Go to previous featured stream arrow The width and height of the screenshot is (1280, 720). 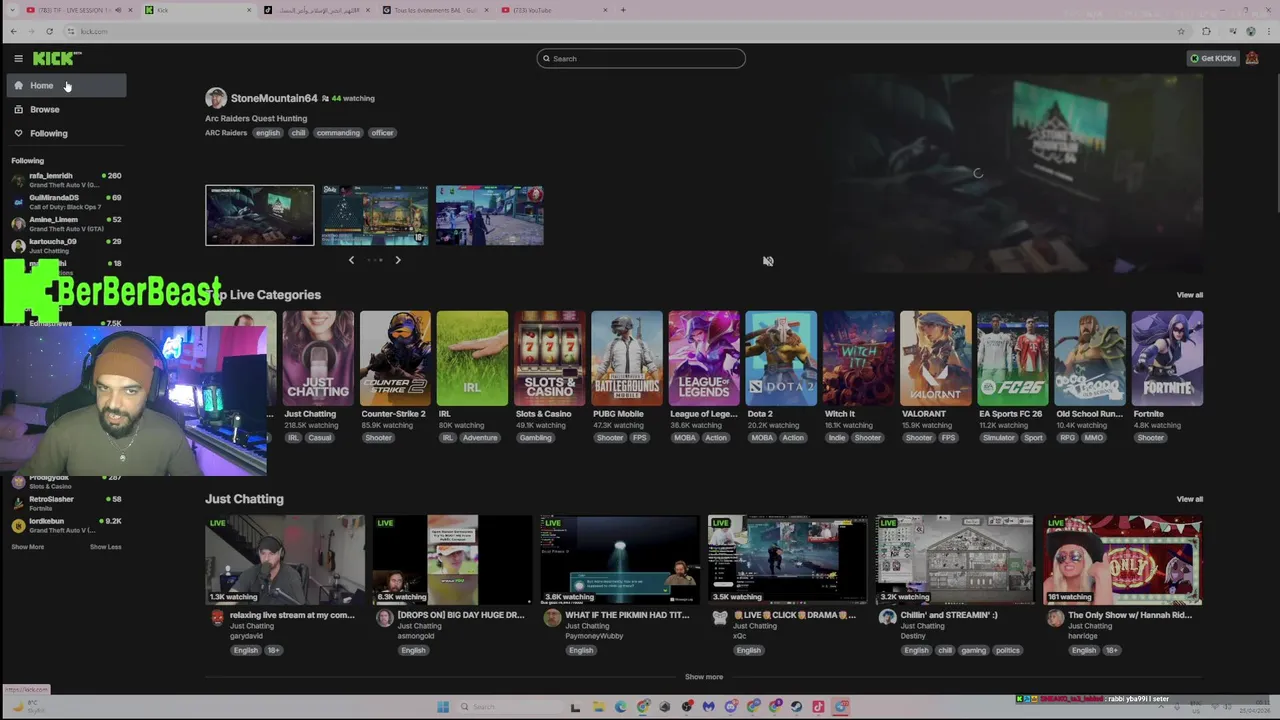[x=351, y=260]
